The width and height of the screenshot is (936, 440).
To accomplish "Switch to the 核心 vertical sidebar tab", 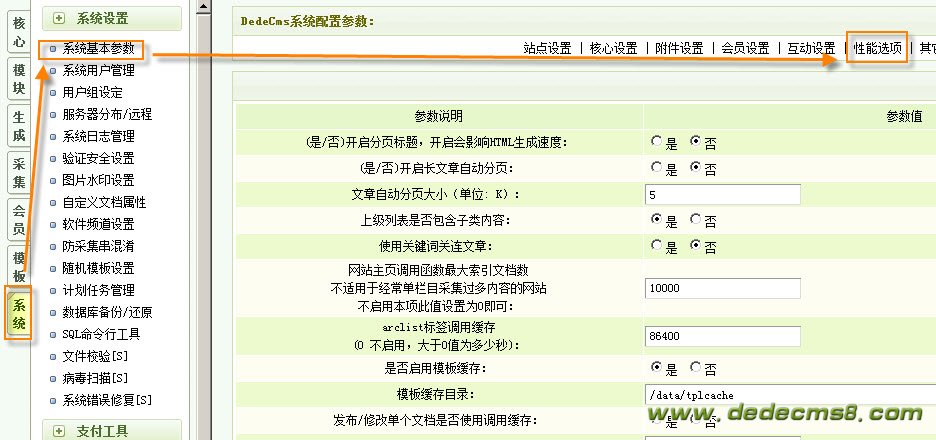I will tap(19, 30).
